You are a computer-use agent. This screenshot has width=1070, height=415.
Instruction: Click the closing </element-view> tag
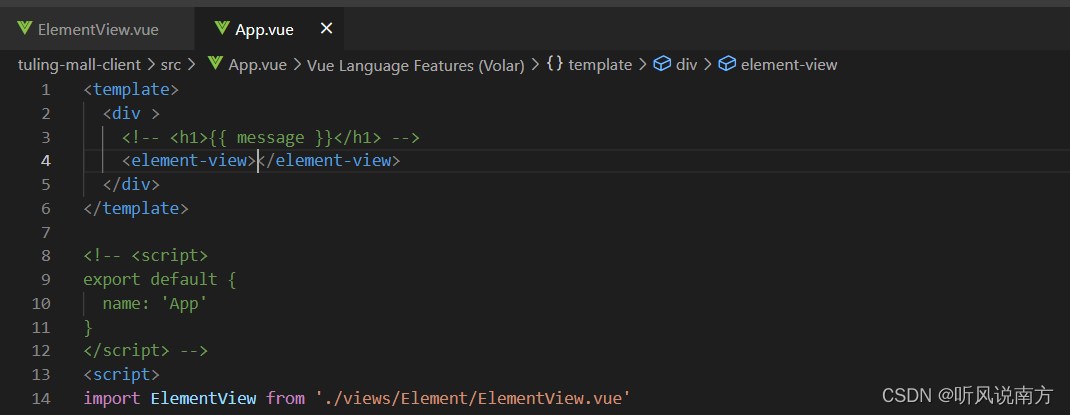coord(330,161)
